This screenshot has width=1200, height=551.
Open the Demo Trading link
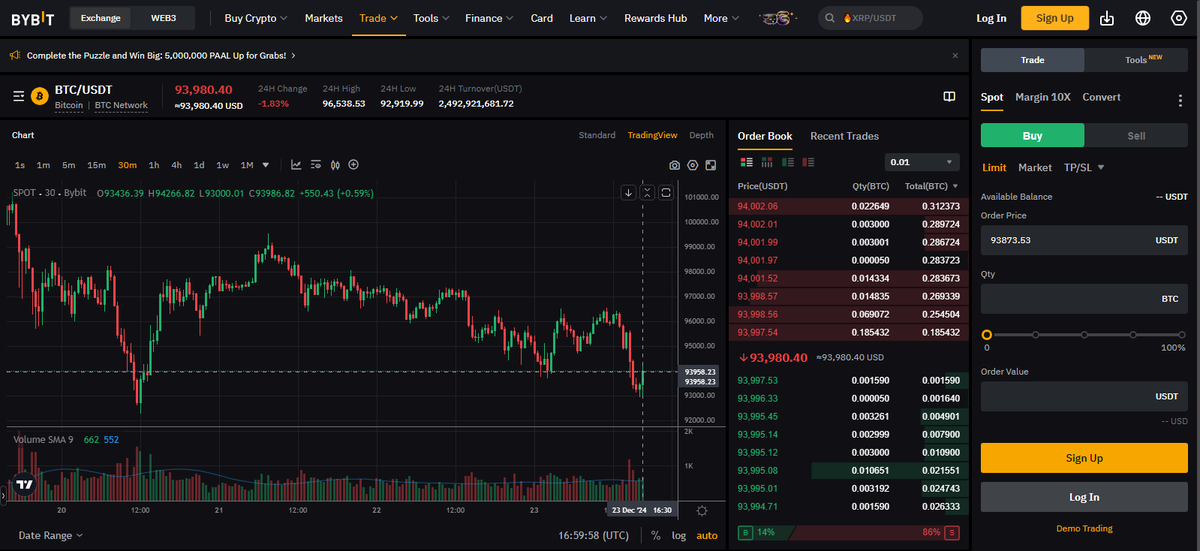point(1084,529)
